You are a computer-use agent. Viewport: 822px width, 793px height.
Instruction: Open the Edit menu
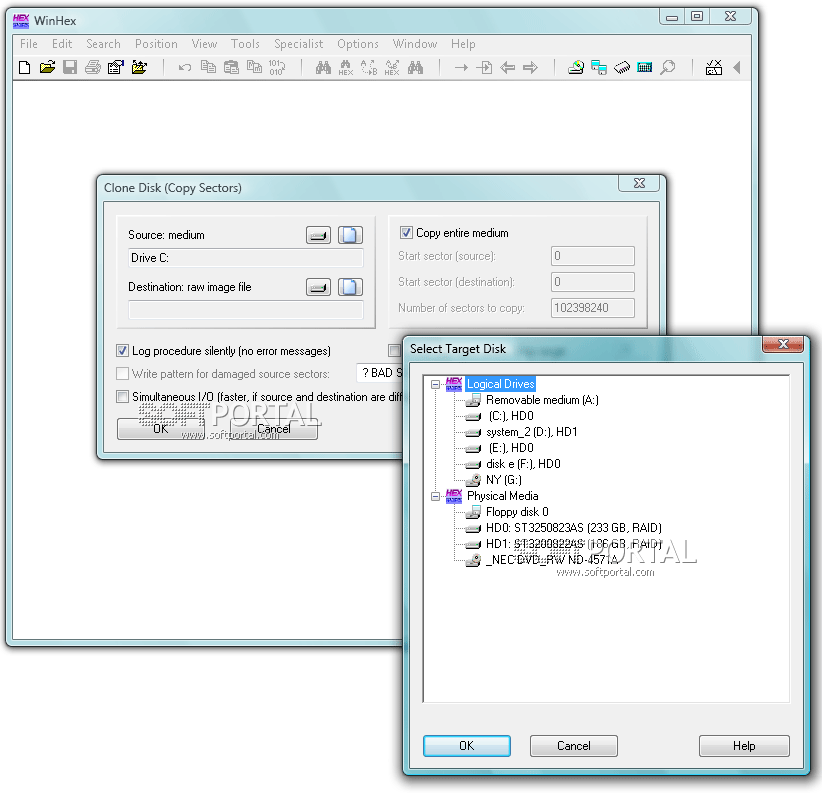pos(62,44)
